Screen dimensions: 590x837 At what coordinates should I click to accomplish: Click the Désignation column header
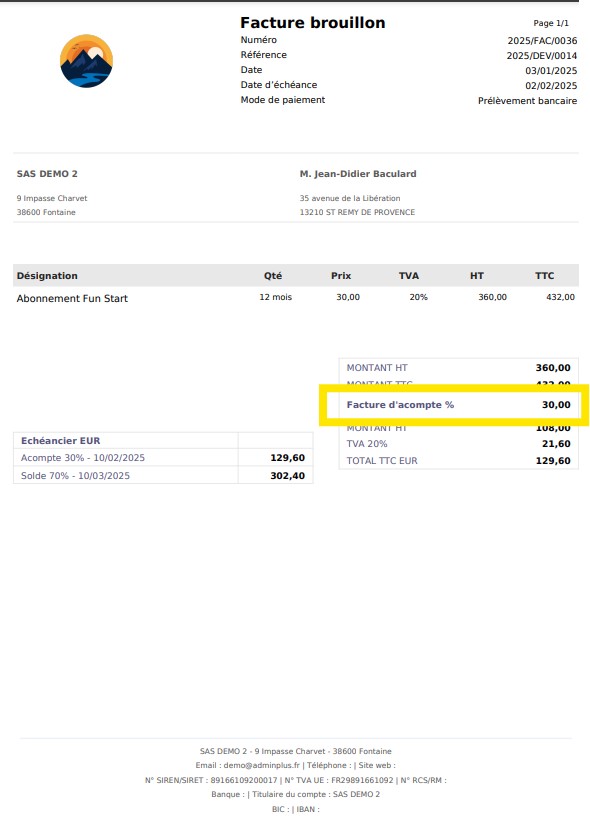click(x=47, y=275)
